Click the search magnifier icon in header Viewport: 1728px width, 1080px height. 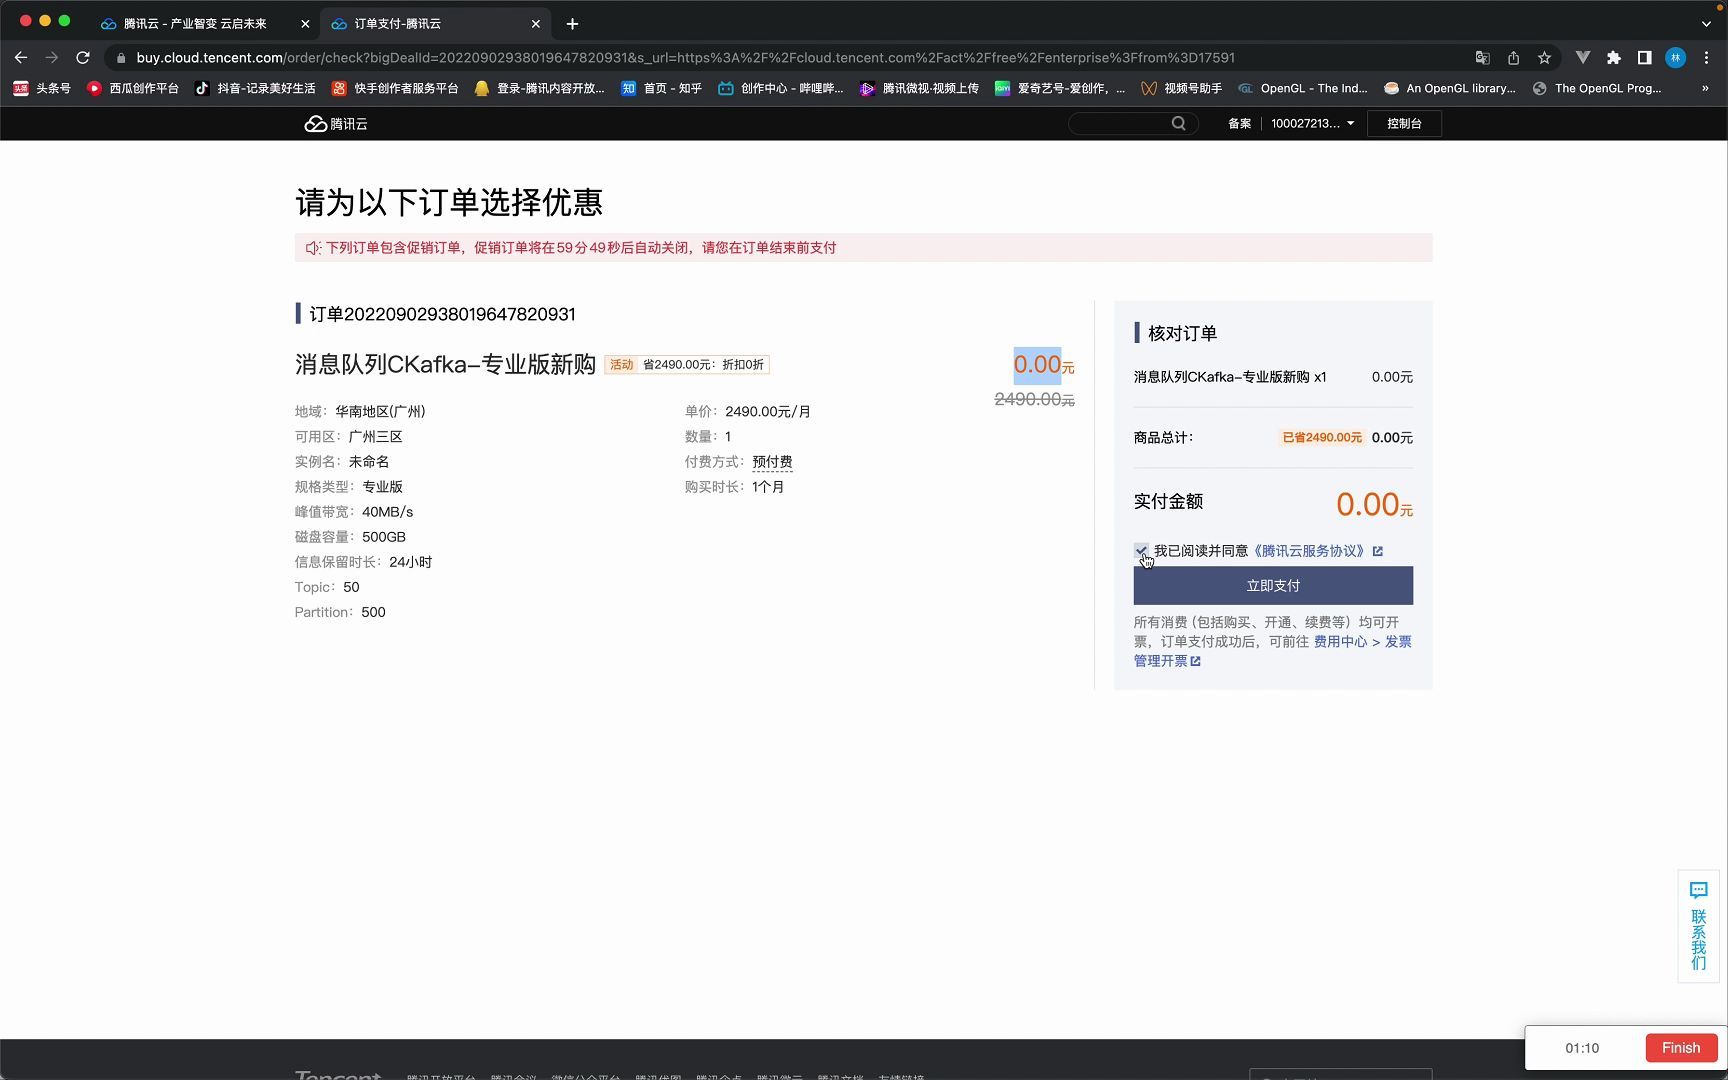point(1179,124)
